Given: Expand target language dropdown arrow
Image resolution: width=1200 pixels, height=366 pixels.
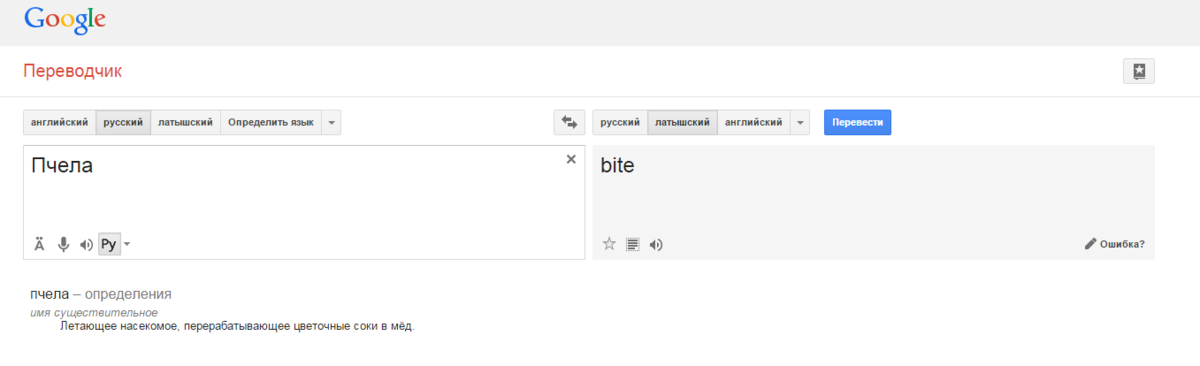Looking at the screenshot, I should tap(800, 122).
